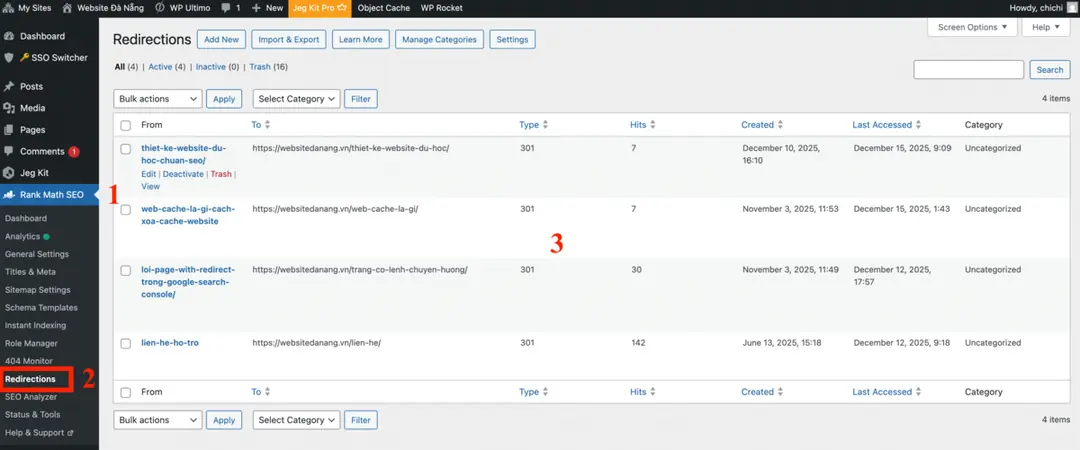Click the home icon next to Website Đà Nẵng
1080x450 pixels.
(x=67, y=8)
